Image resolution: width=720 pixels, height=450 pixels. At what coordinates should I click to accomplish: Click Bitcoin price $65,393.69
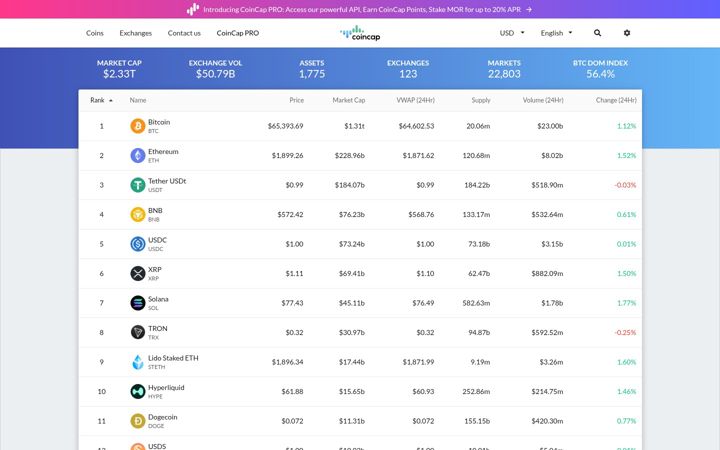pos(286,126)
